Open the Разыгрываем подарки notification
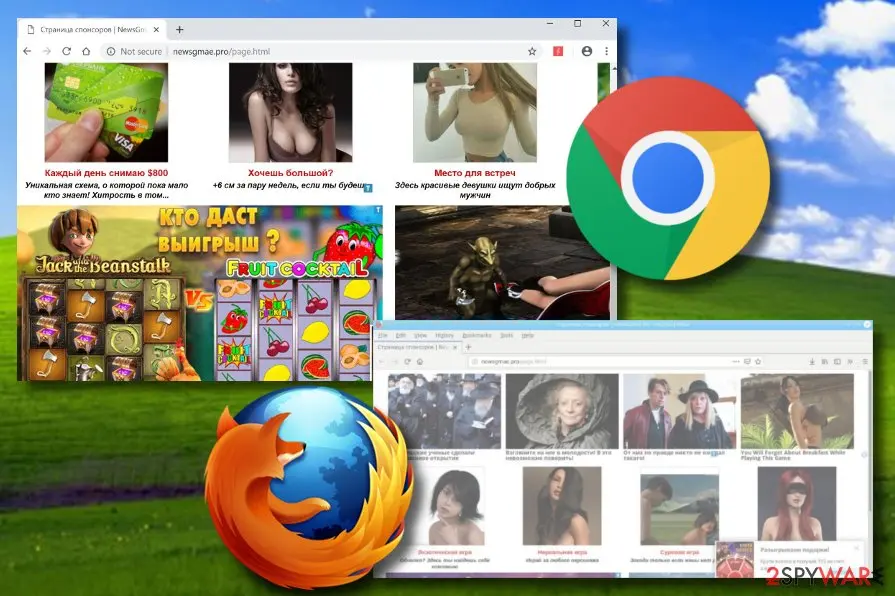This screenshot has width=895, height=596. (791, 559)
